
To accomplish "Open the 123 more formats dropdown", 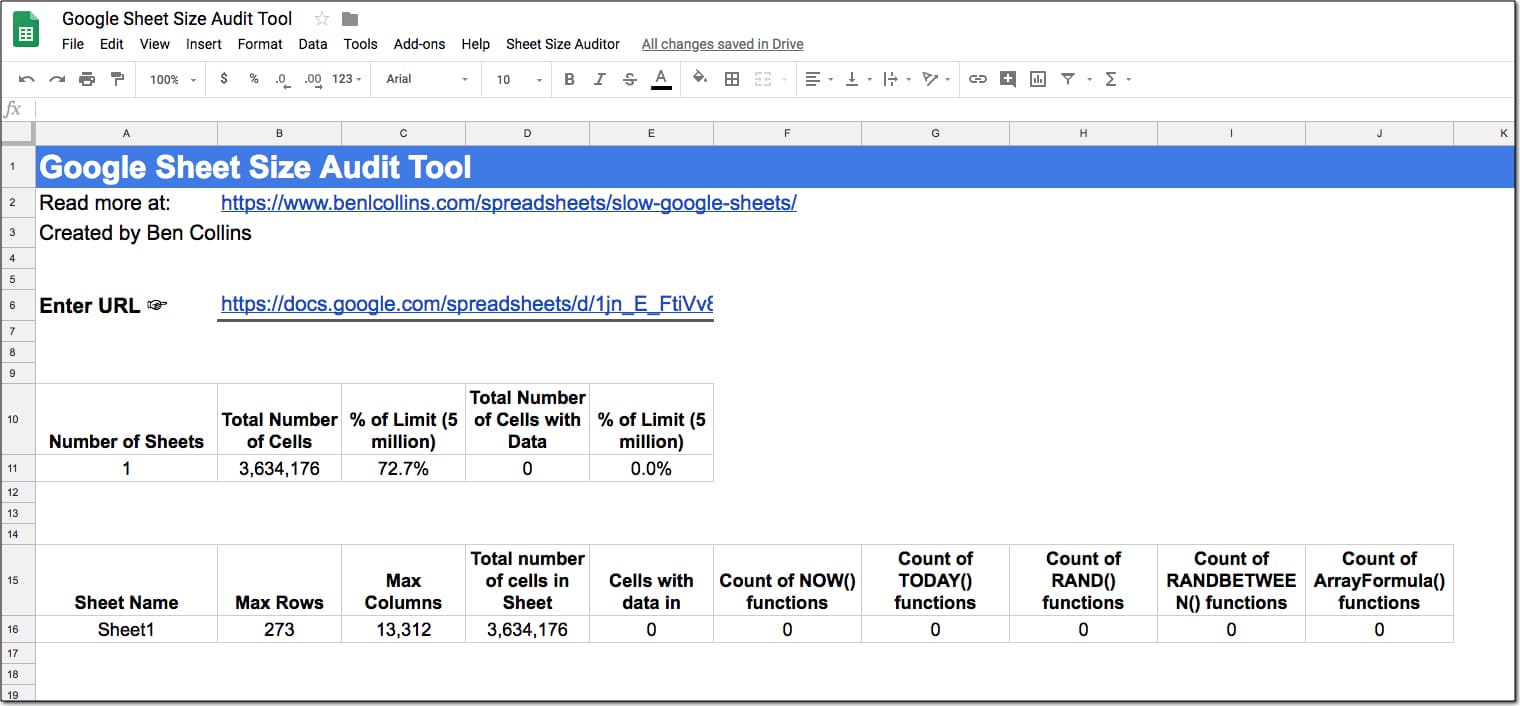I will (347, 79).
